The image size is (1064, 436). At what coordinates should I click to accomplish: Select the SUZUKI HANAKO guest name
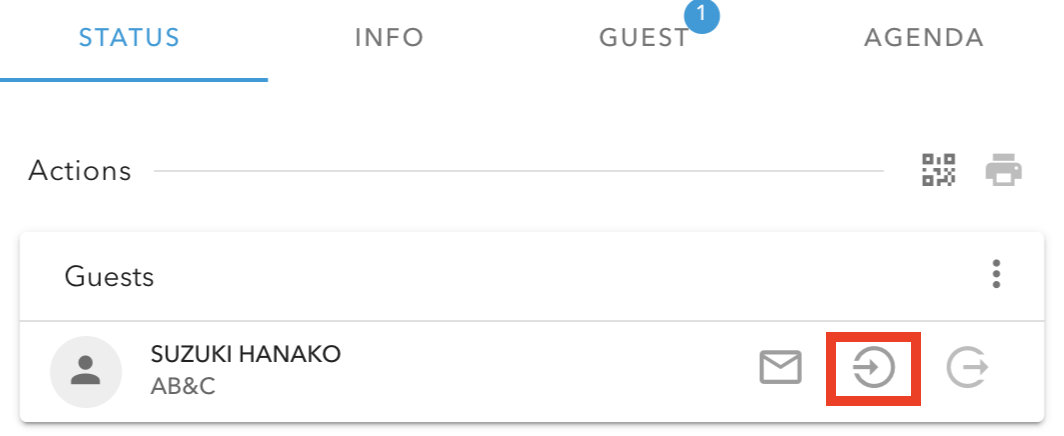tap(246, 353)
